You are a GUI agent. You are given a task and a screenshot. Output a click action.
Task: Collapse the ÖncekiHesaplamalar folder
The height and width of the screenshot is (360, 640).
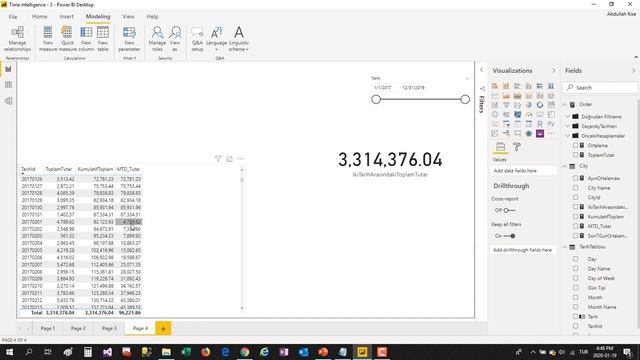coord(568,136)
